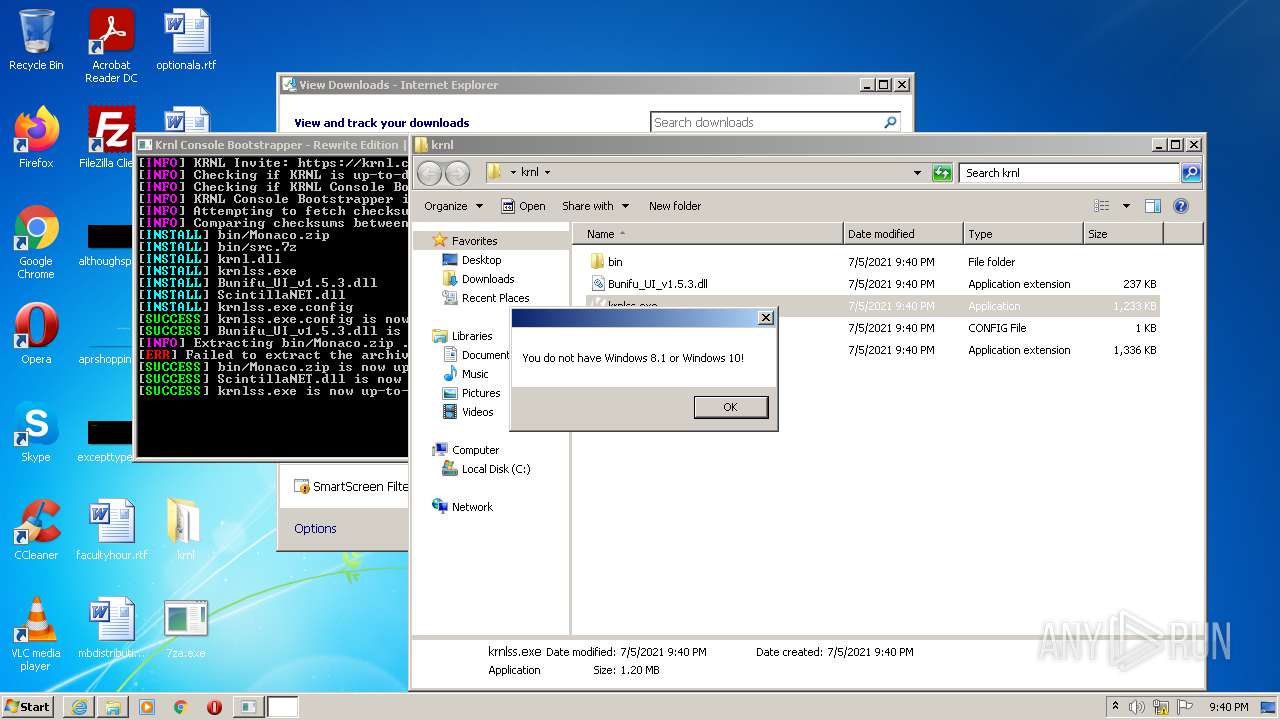
Task: Click search magnifier in View Downloads window
Action: pyautogui.click(x=890, y=122)
